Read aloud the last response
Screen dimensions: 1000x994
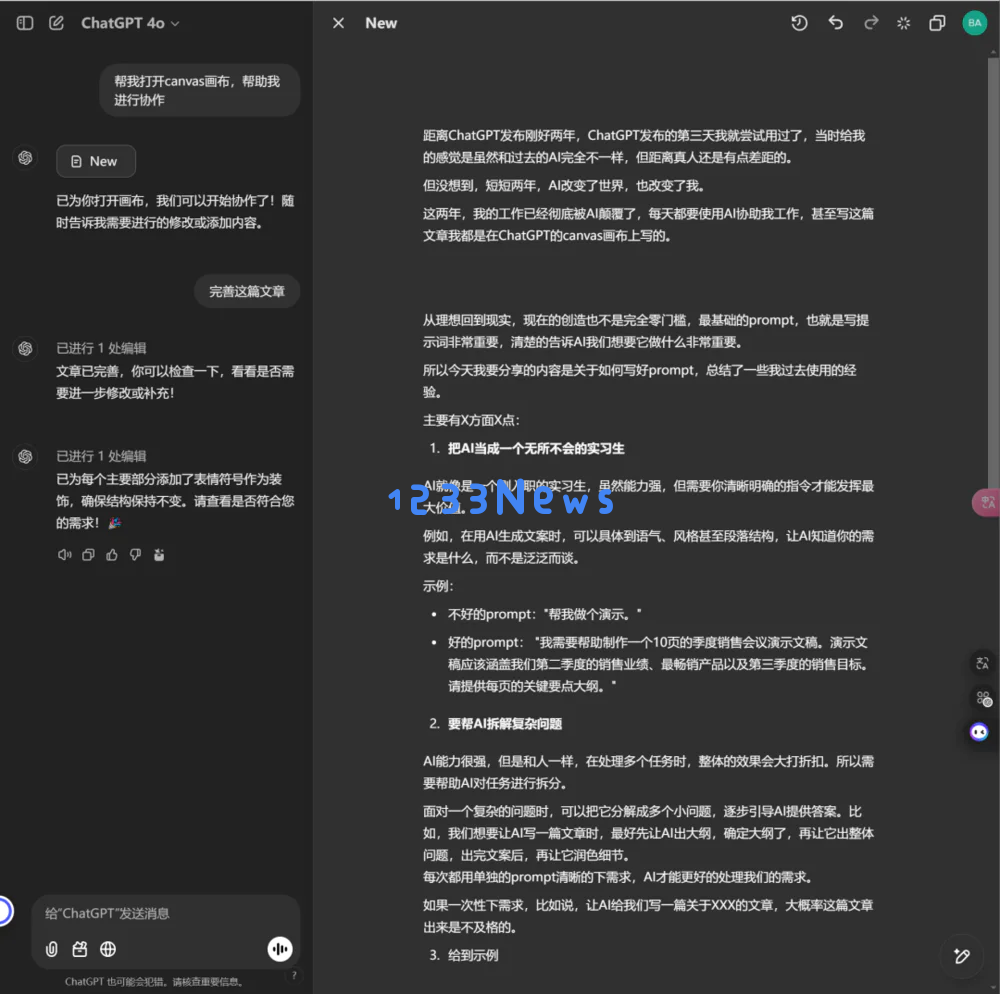(64, 555)
